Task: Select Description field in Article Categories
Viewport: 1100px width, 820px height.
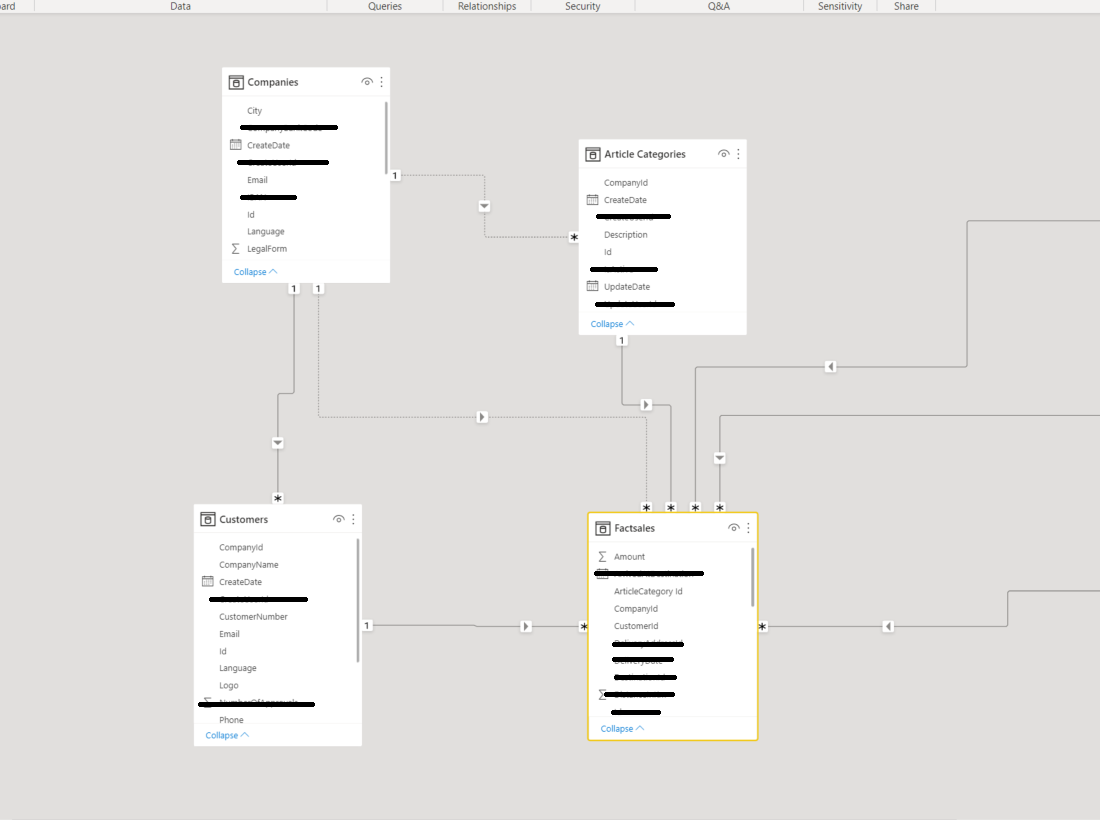Action: (x=626, y=234)
